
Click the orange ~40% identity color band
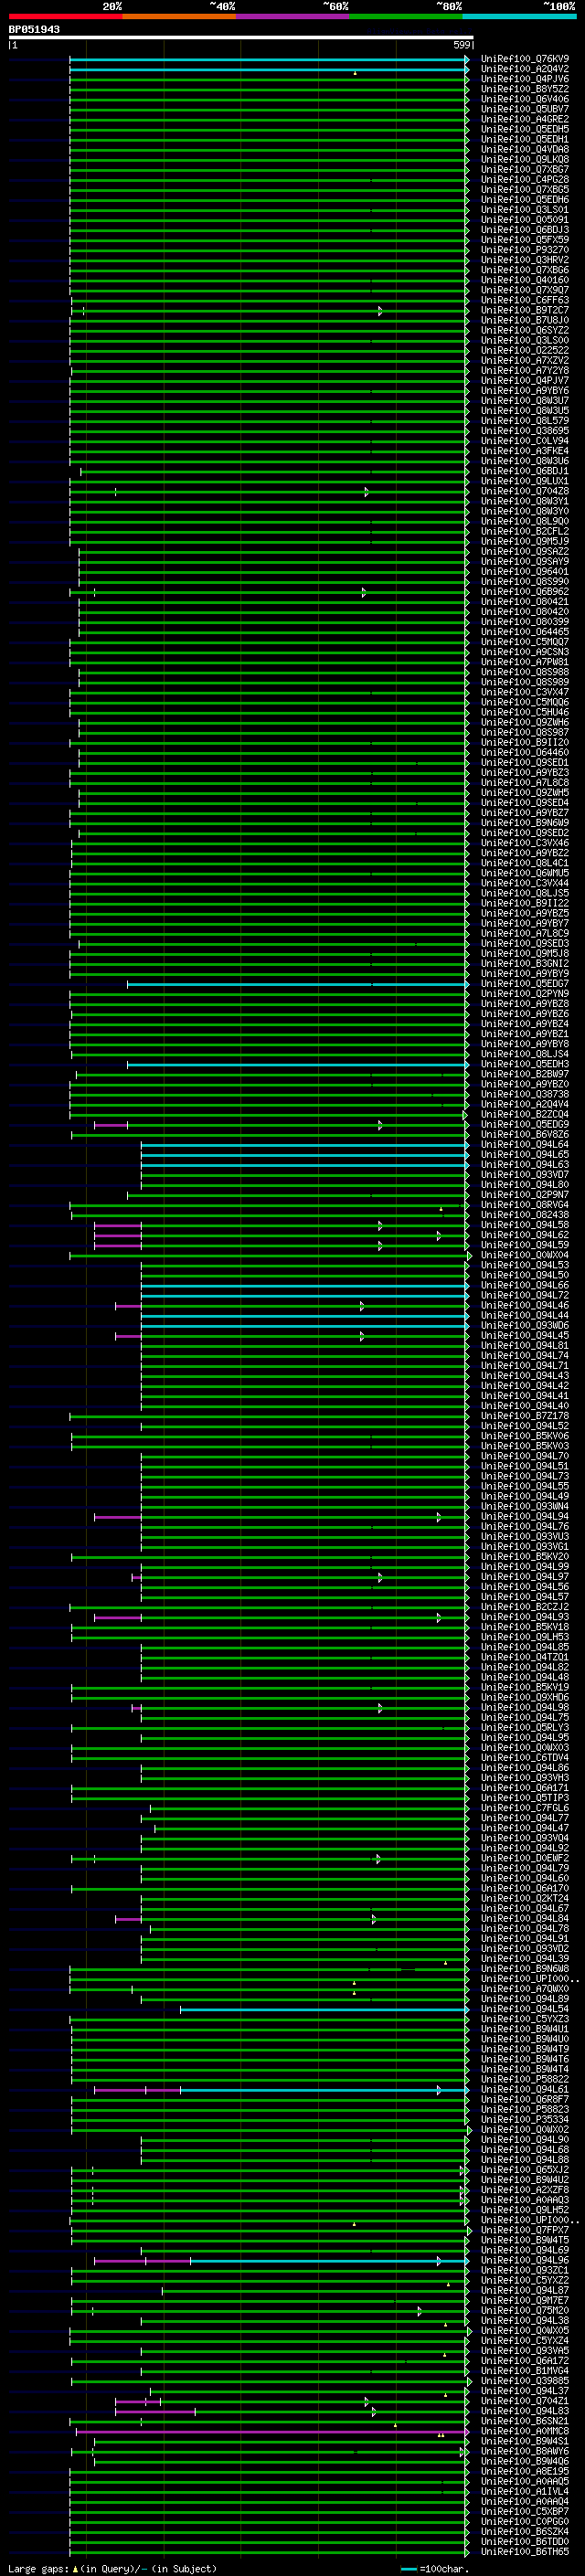tap(179, 16)
